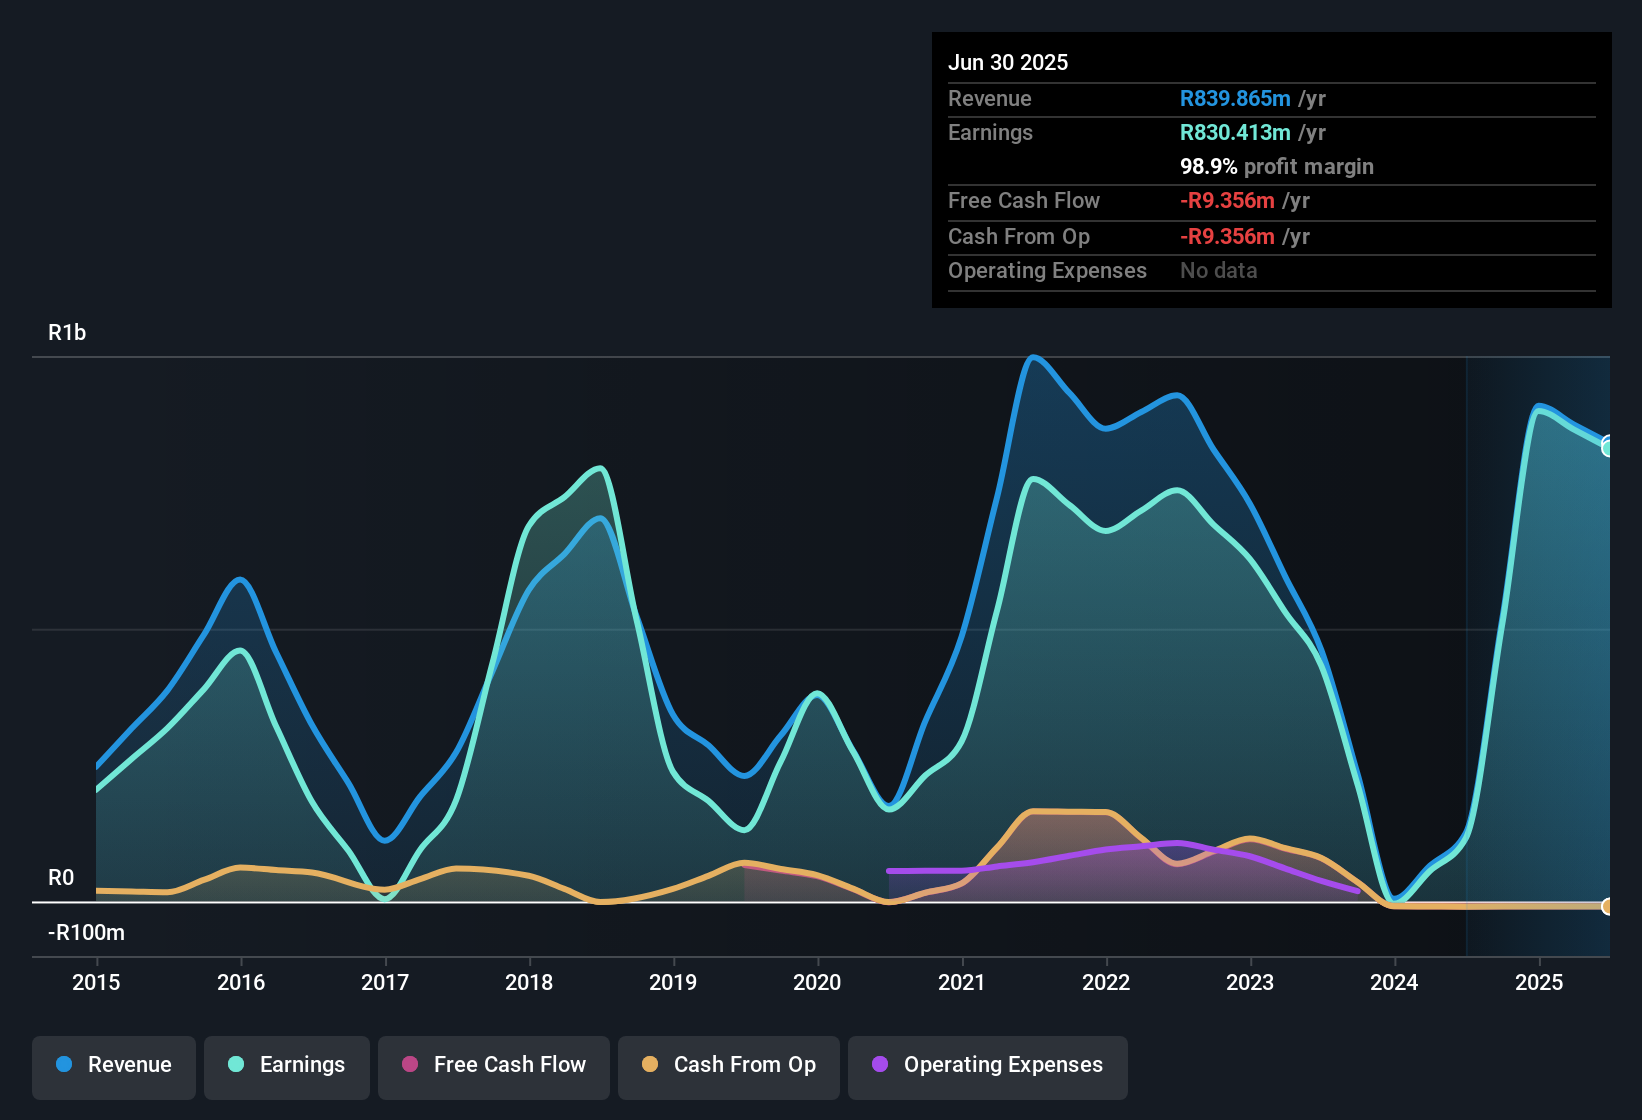1642x1120 pixels.
Task: Hide the Free Cash Flow series
Action: click(x=494, y=1065)
